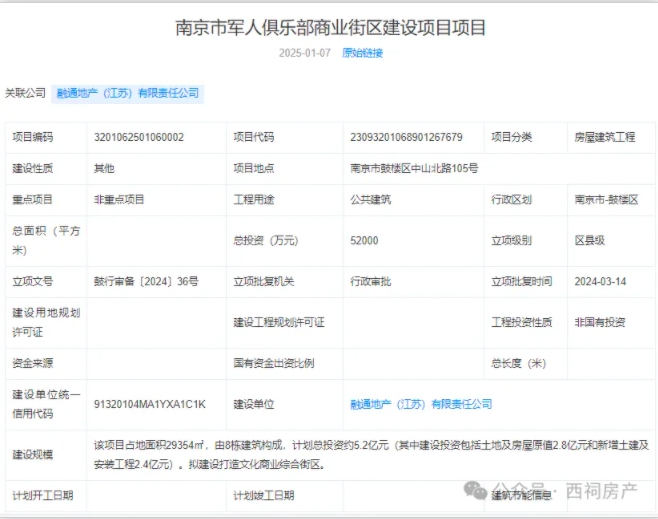Open the 原始链接 source link
This screenshot has width=658, height=519.
(x=362, y=52)
